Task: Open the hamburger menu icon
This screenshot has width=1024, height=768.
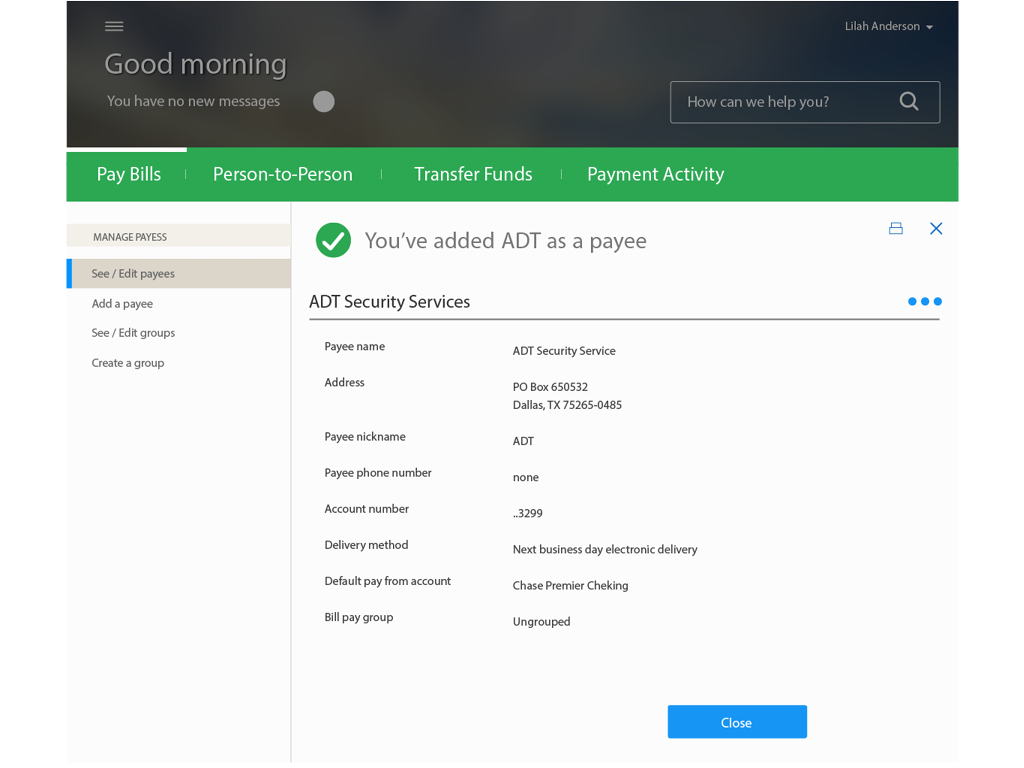Action: [114, 26]
